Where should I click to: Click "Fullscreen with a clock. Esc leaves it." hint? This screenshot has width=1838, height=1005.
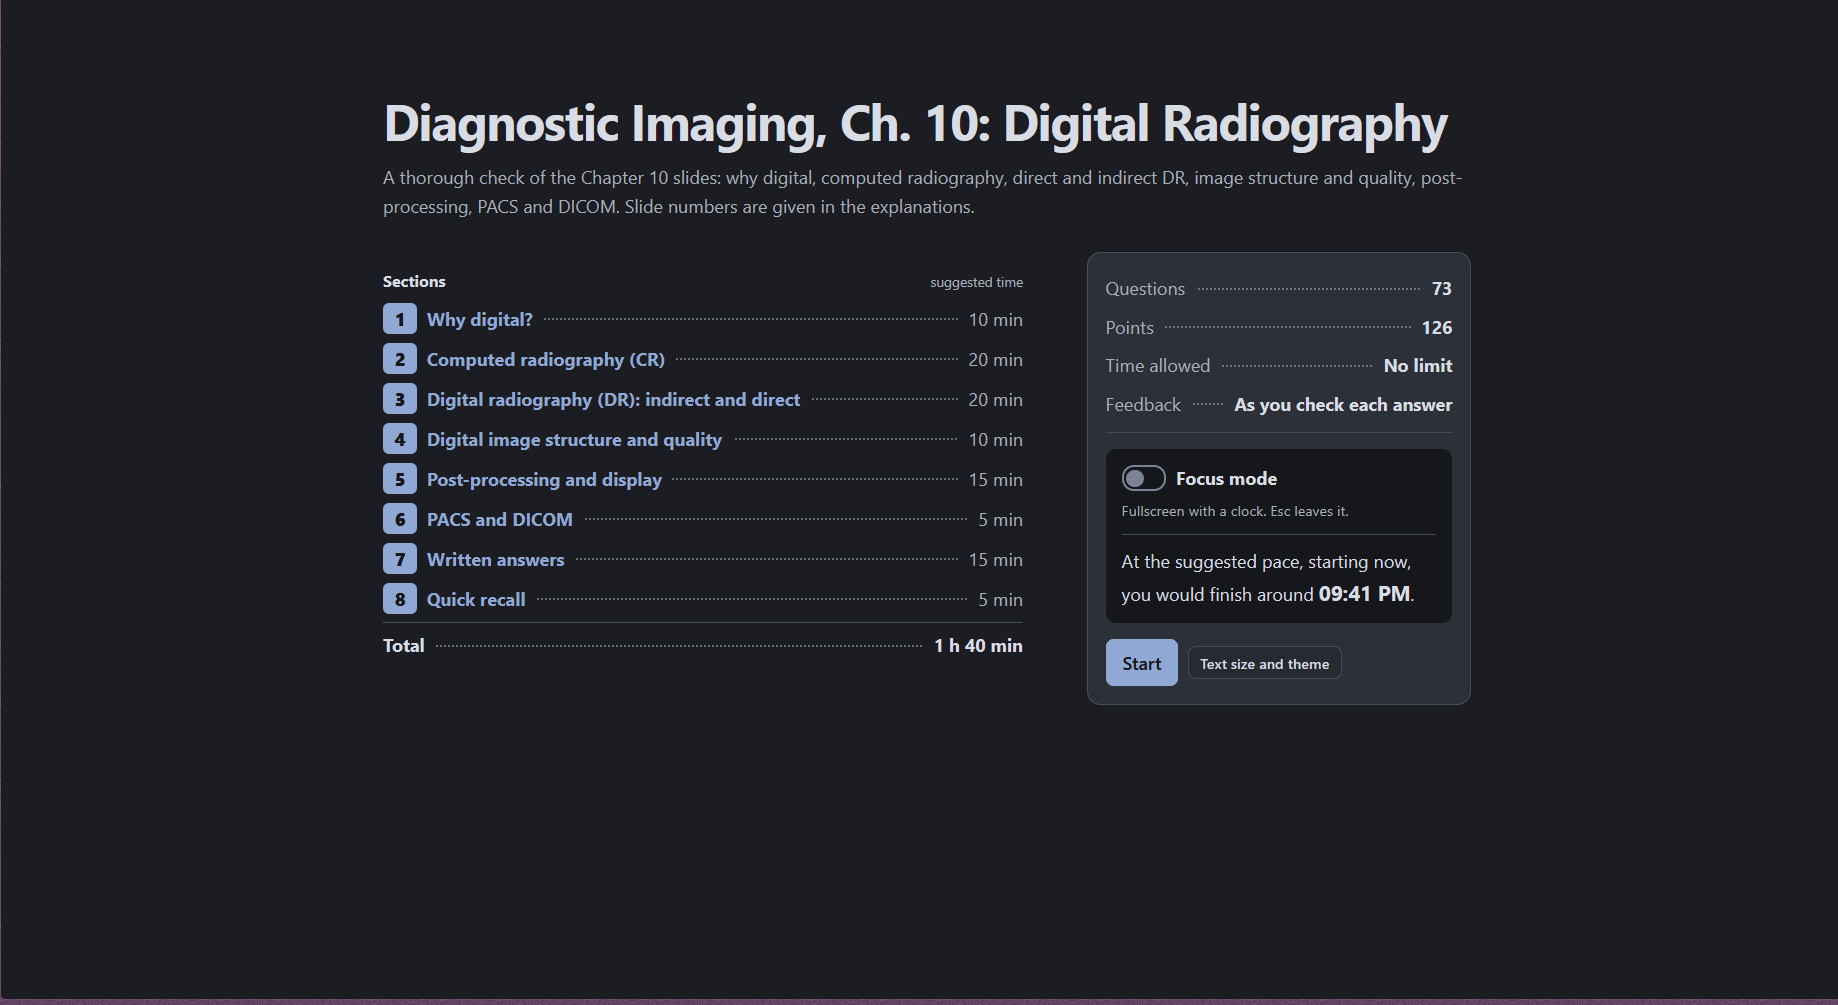(x=1235, y=511)
